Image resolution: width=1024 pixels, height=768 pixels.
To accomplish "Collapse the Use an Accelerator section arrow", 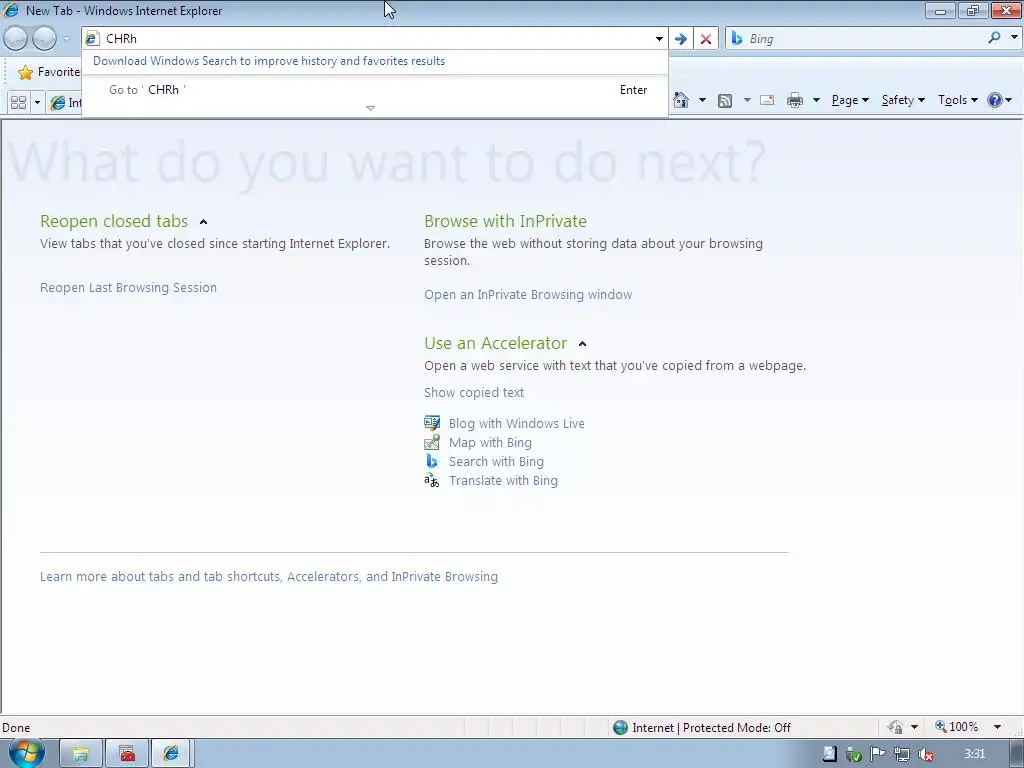I will coord(583,344).
